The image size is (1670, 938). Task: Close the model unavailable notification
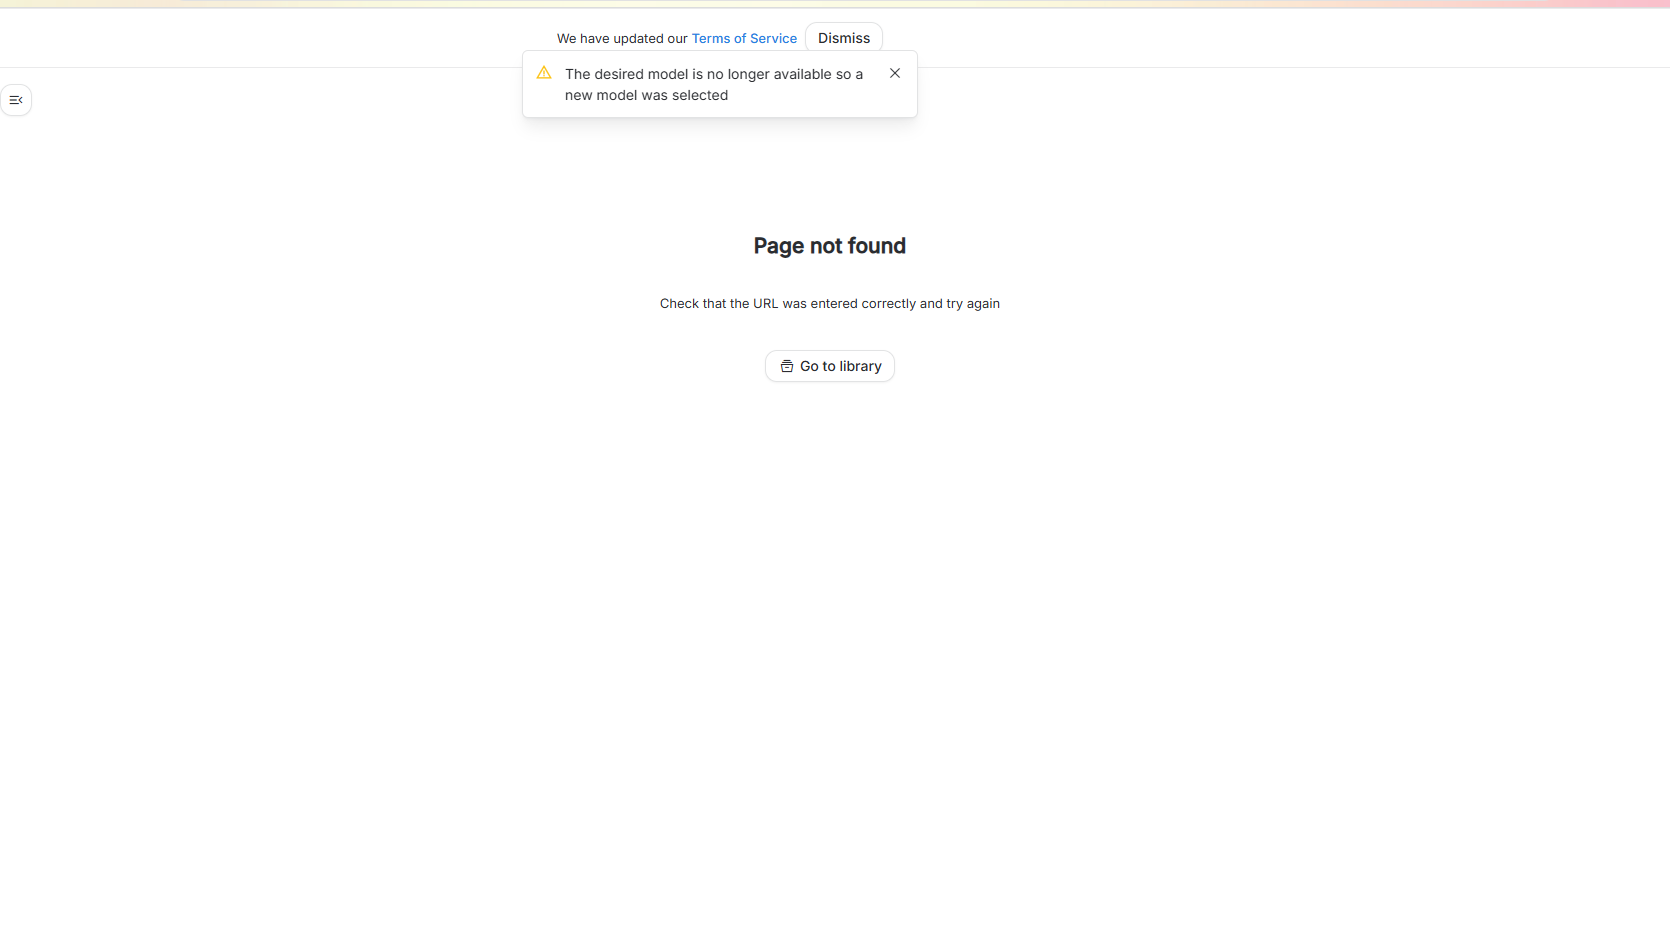[x=895, y=73]
